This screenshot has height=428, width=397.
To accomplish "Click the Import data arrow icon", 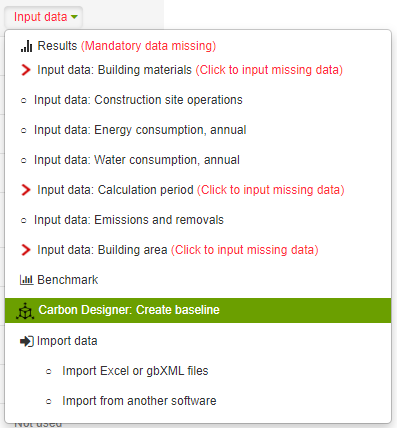I will coord(27,341).
